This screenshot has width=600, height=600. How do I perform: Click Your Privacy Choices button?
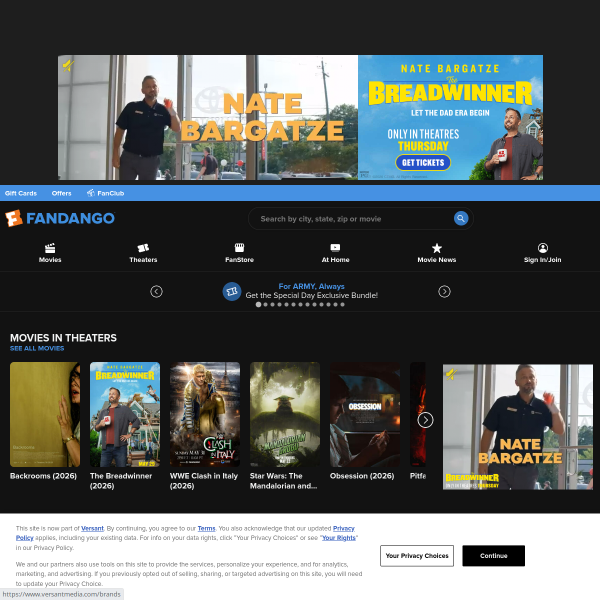pos(417,556)
